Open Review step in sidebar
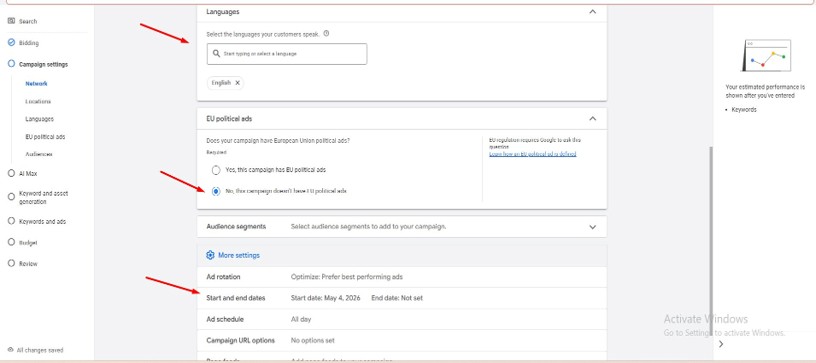The width and height of the screenshot is (816, 363). pos(28,264)
